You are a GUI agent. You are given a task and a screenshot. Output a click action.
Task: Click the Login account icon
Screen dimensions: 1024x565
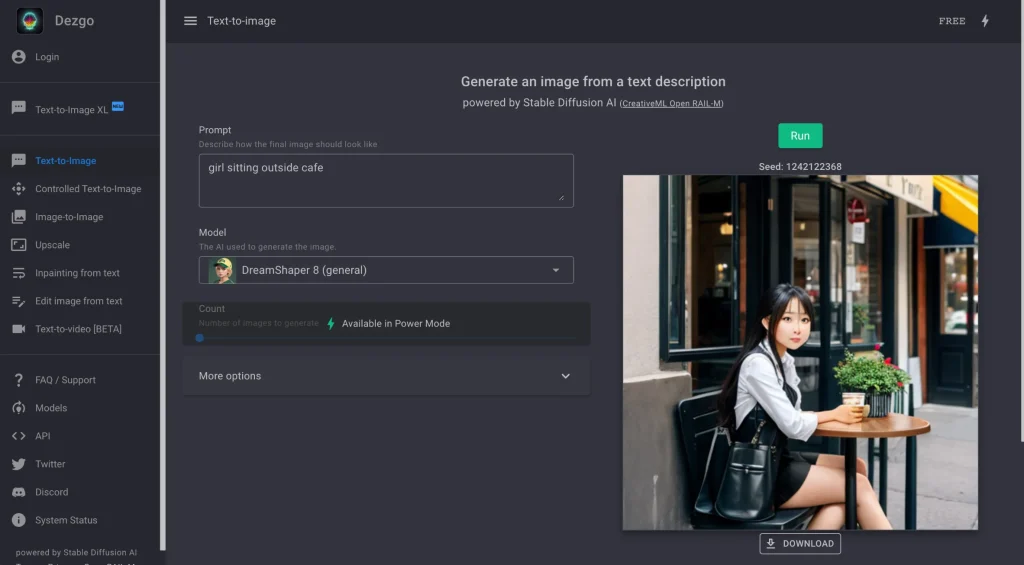click(x=18, y=57)
